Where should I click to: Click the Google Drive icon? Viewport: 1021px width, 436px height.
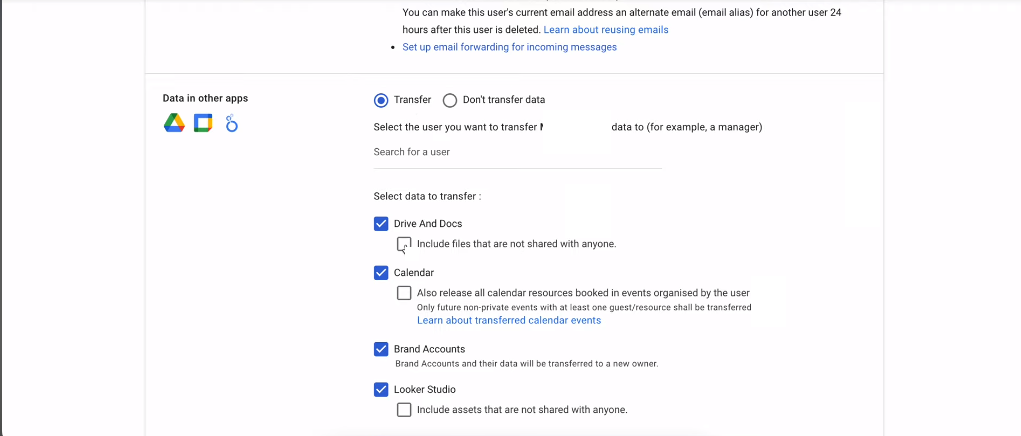[174, 122]
